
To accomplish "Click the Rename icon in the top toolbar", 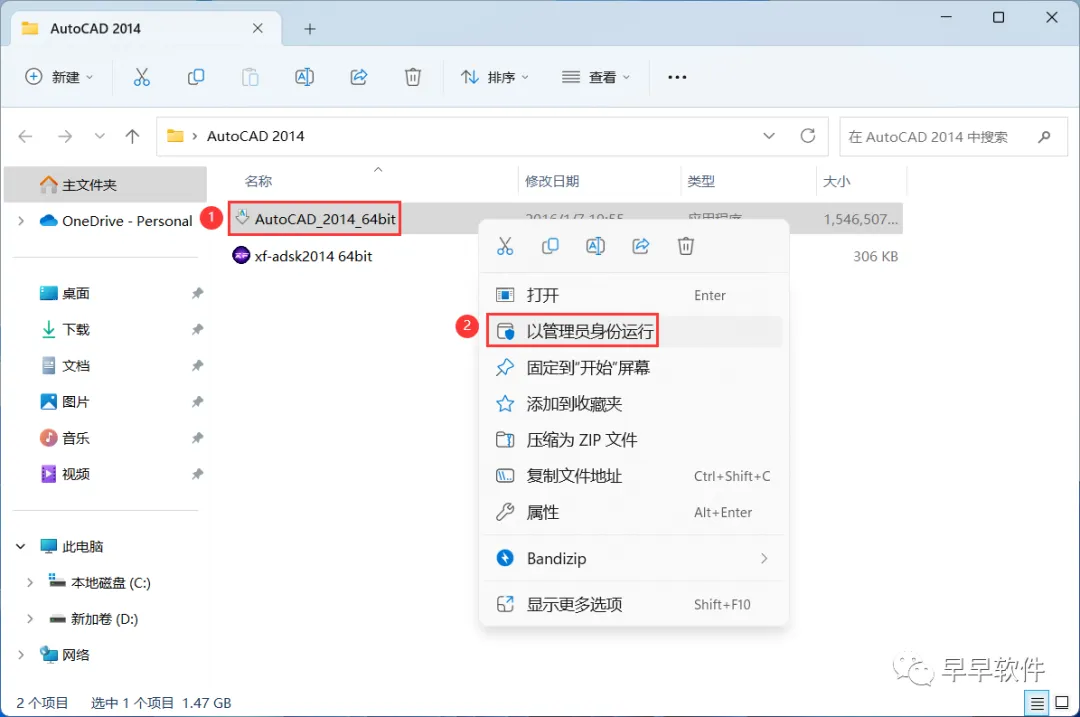I will pos(304,77).
